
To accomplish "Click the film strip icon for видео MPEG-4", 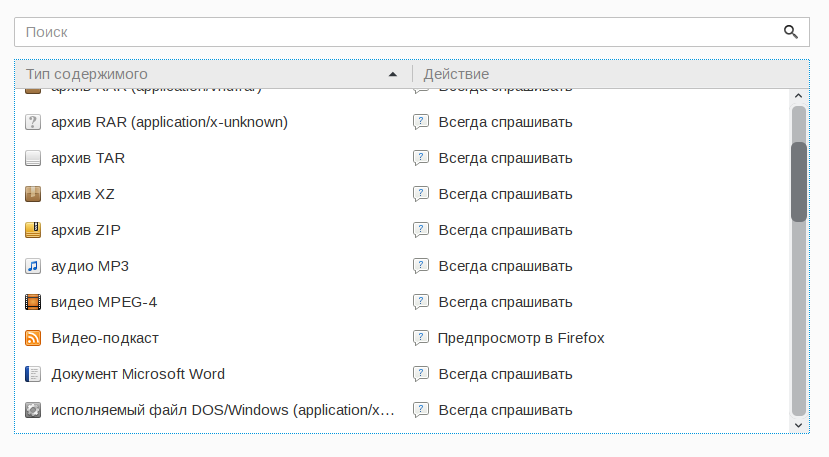I will click(33, 302).
